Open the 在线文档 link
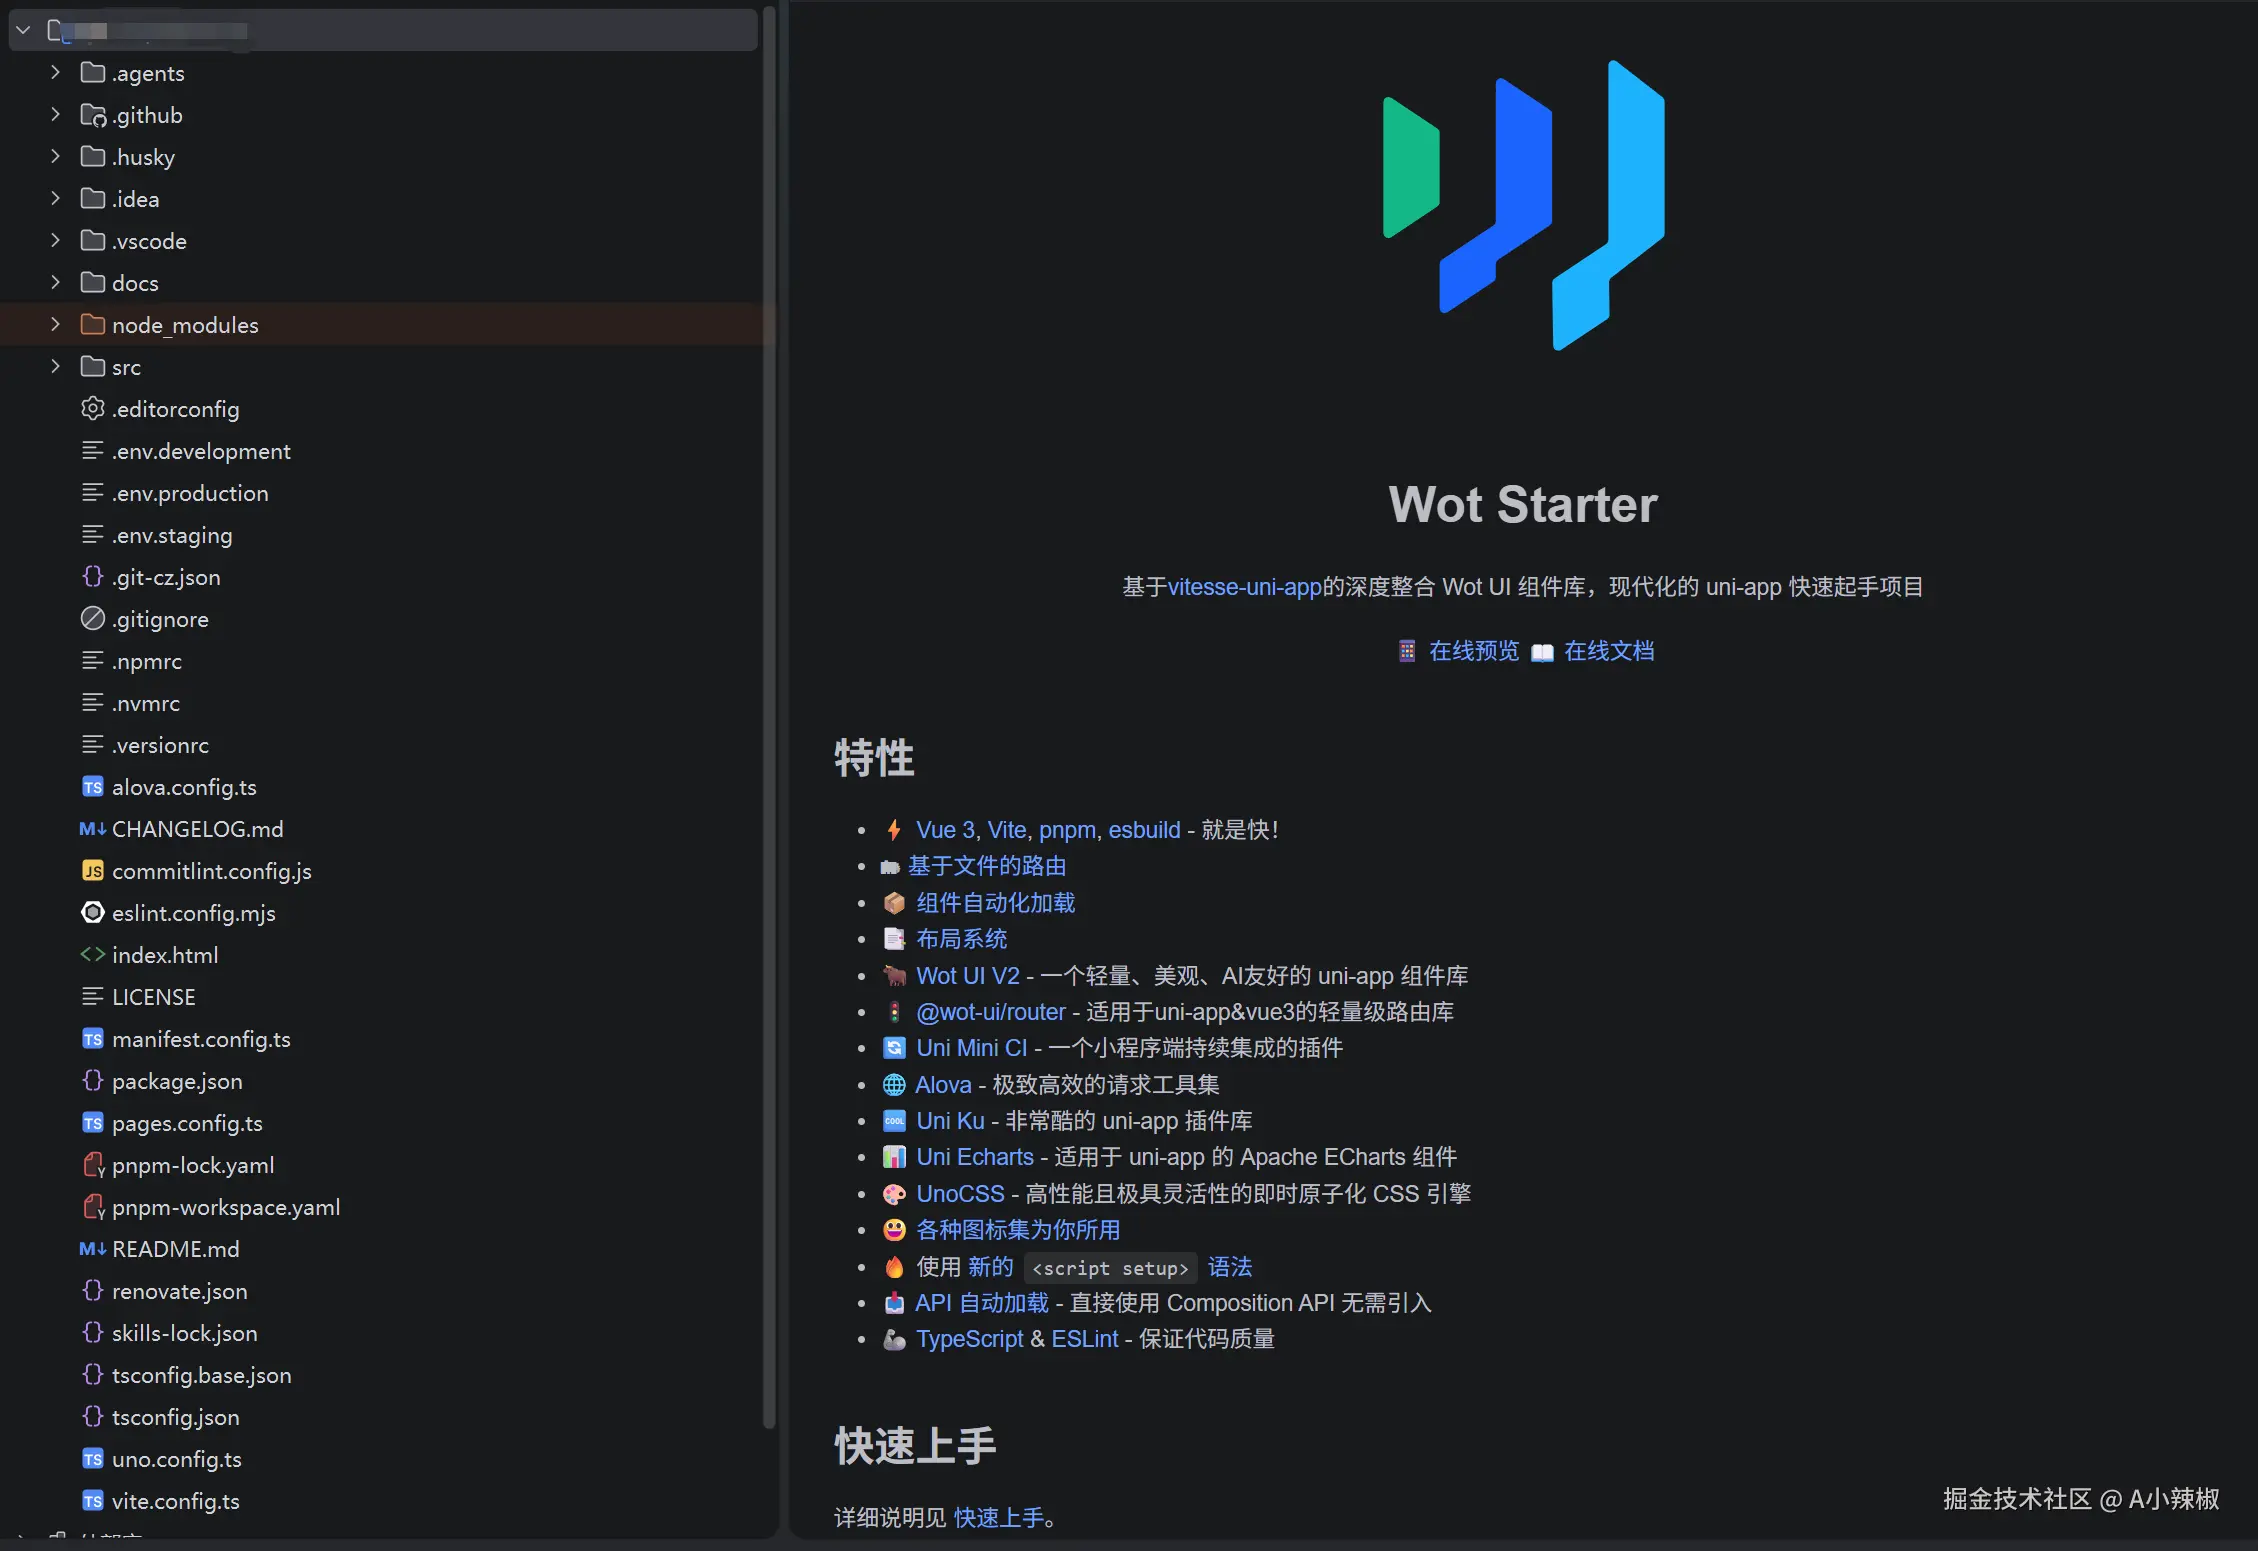The width and height of the screenshot is (2258, 1551). tap(1608, 651)
